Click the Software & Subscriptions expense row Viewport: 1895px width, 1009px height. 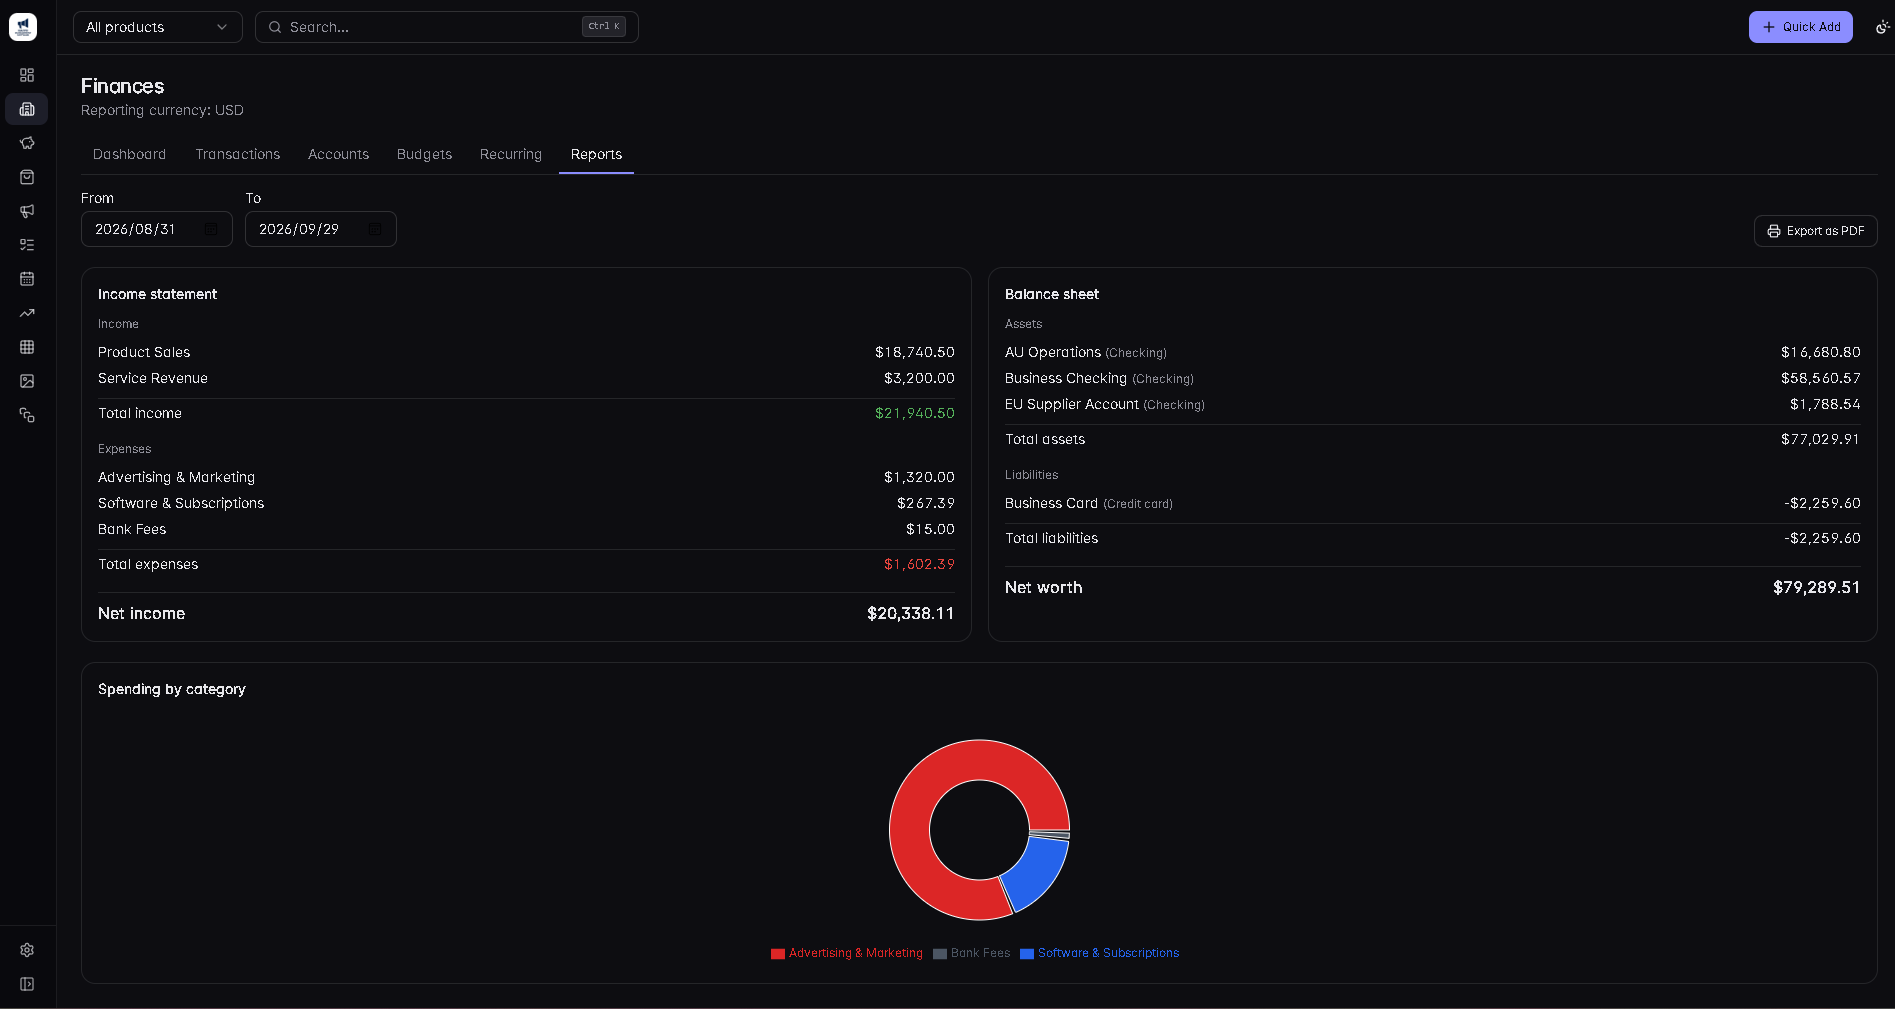point(526,503)
